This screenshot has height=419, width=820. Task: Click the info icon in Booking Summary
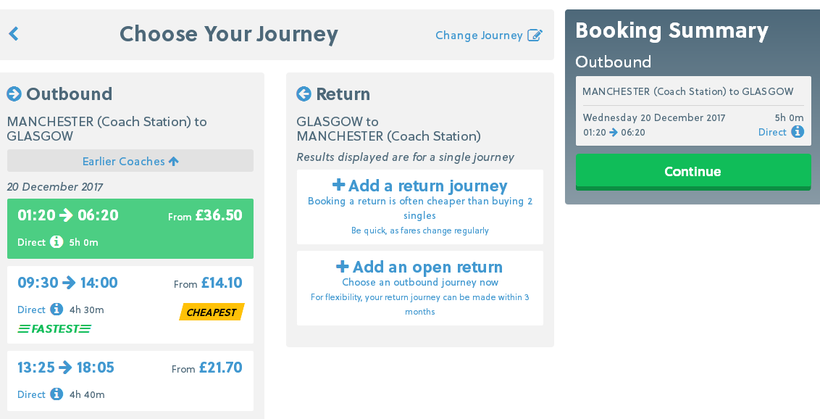click(798, 131)
